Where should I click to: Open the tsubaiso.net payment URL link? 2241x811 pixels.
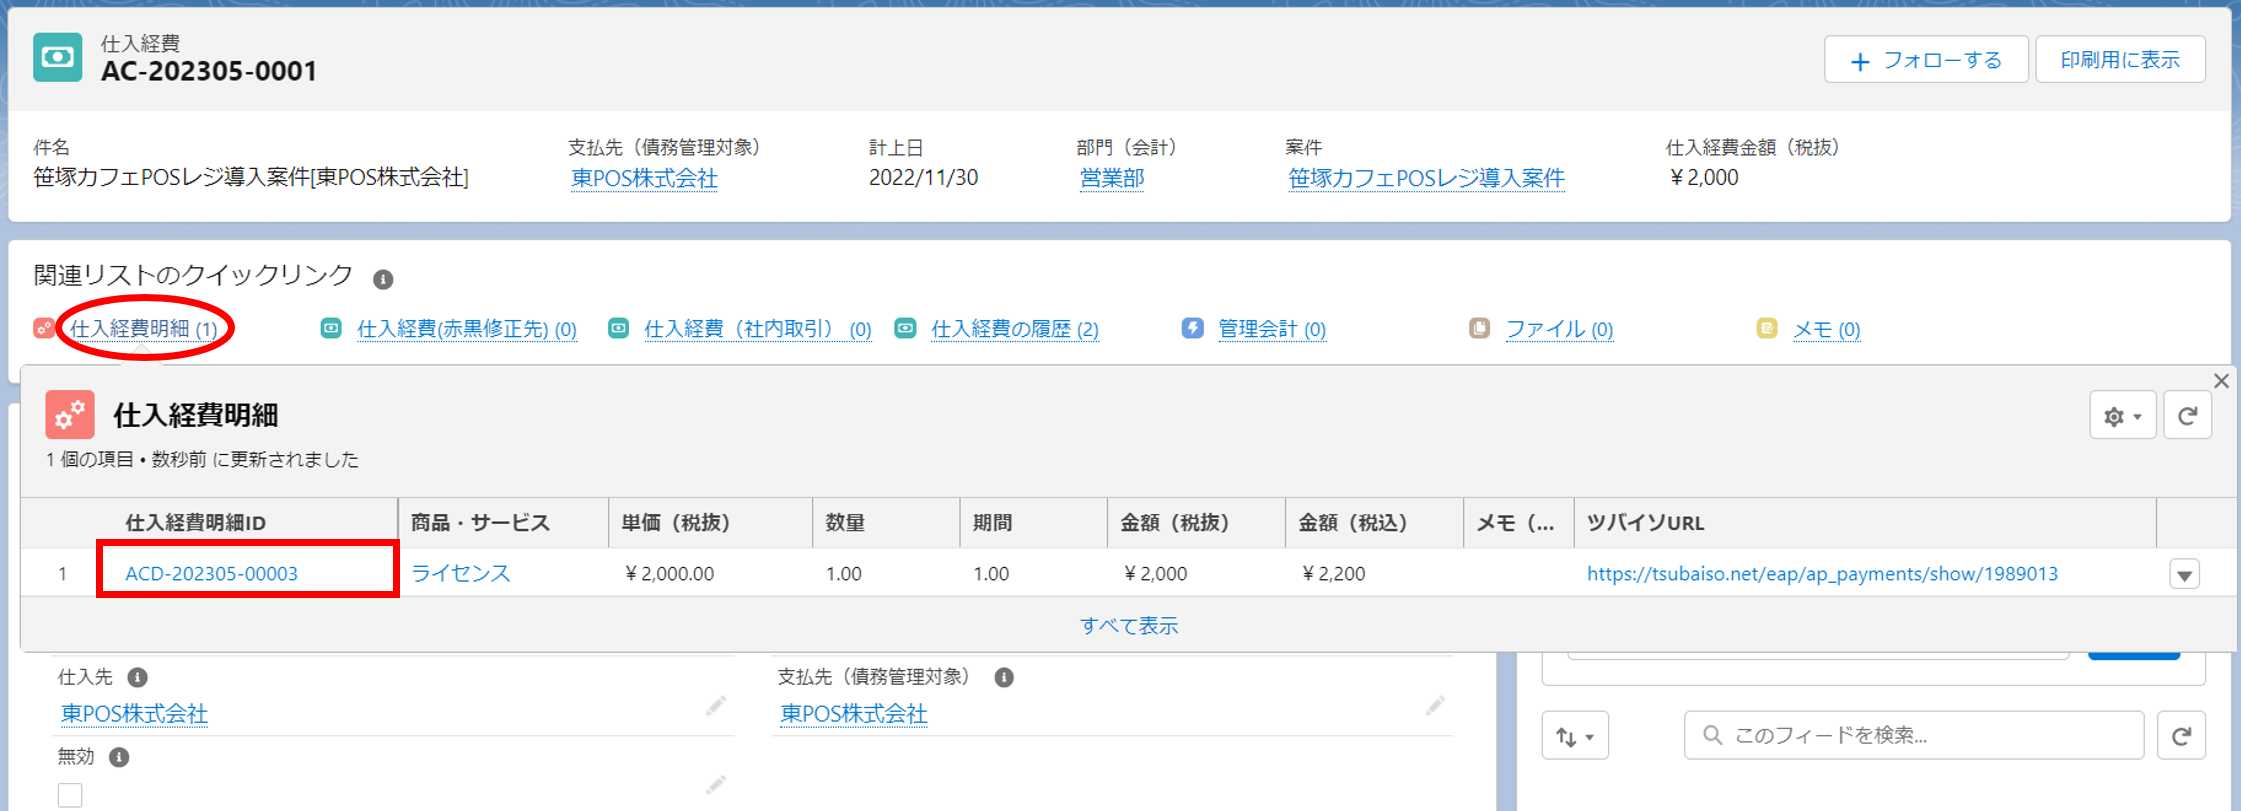[x=1821, y=574]
